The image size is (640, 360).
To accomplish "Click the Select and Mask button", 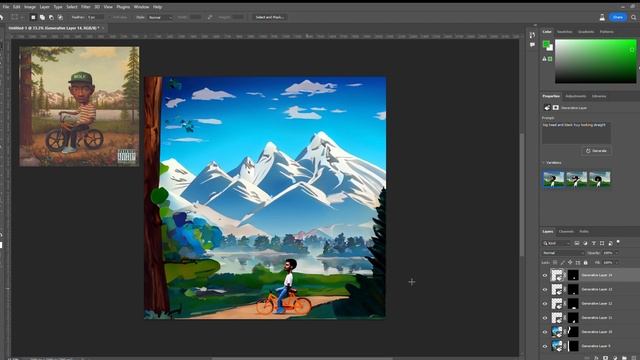I will click(x=269, y=18).
